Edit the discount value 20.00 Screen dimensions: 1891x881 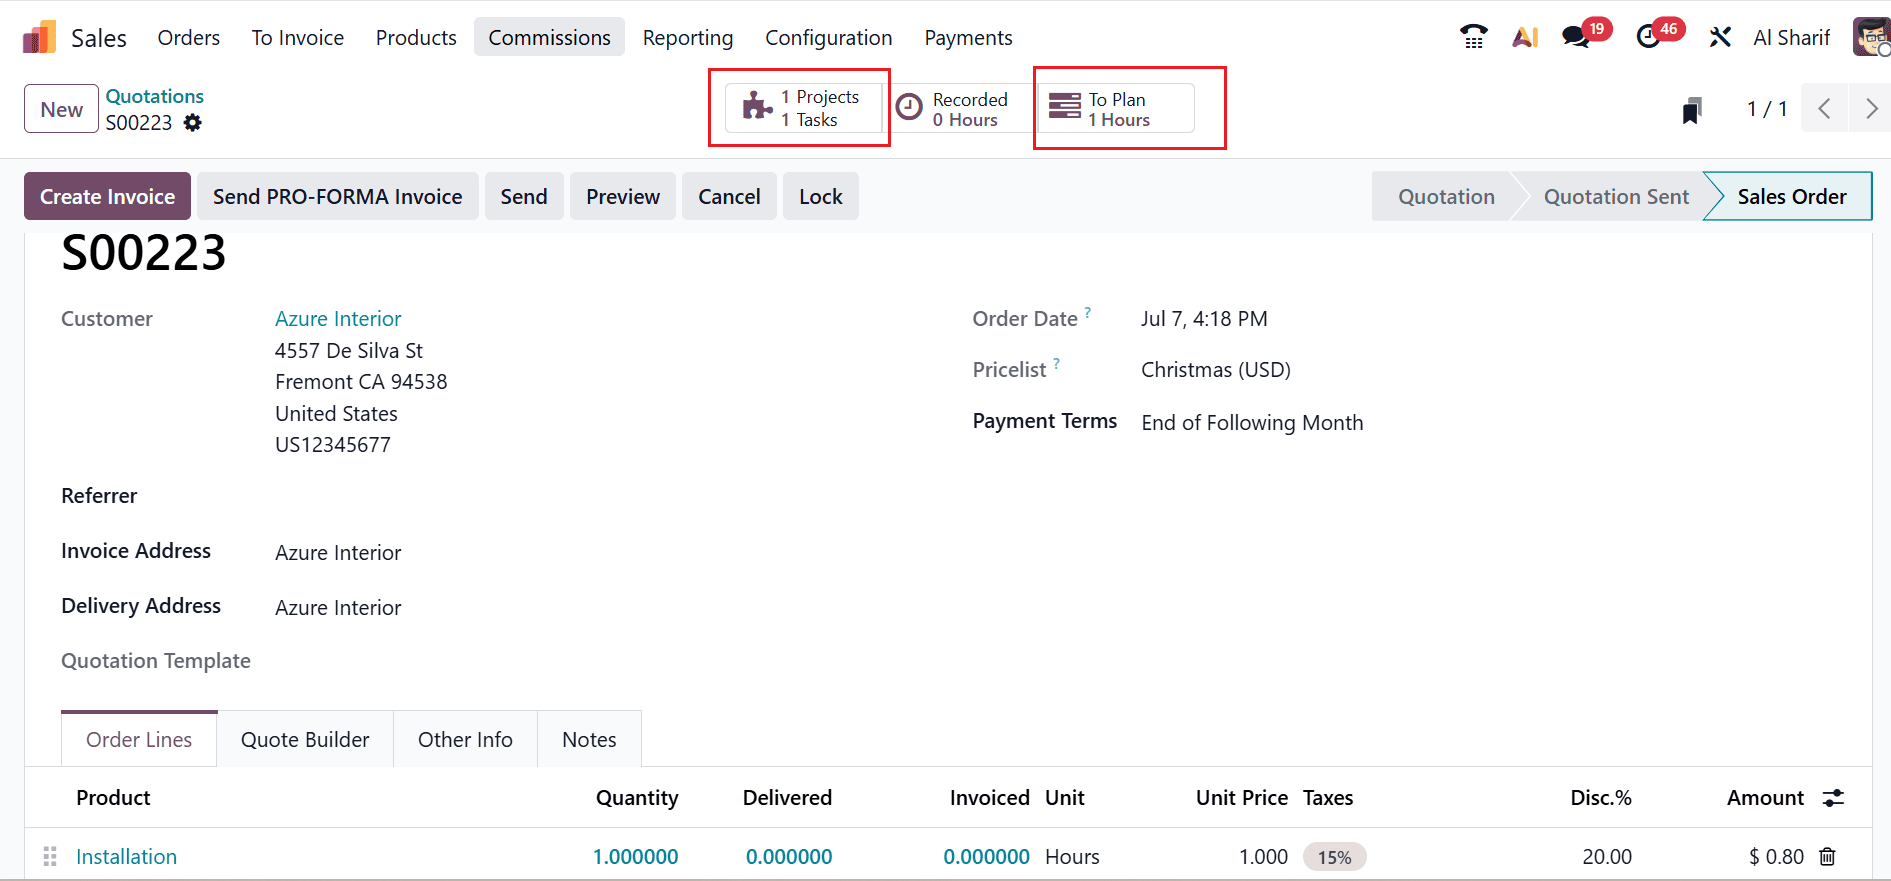pos(1607,856)
